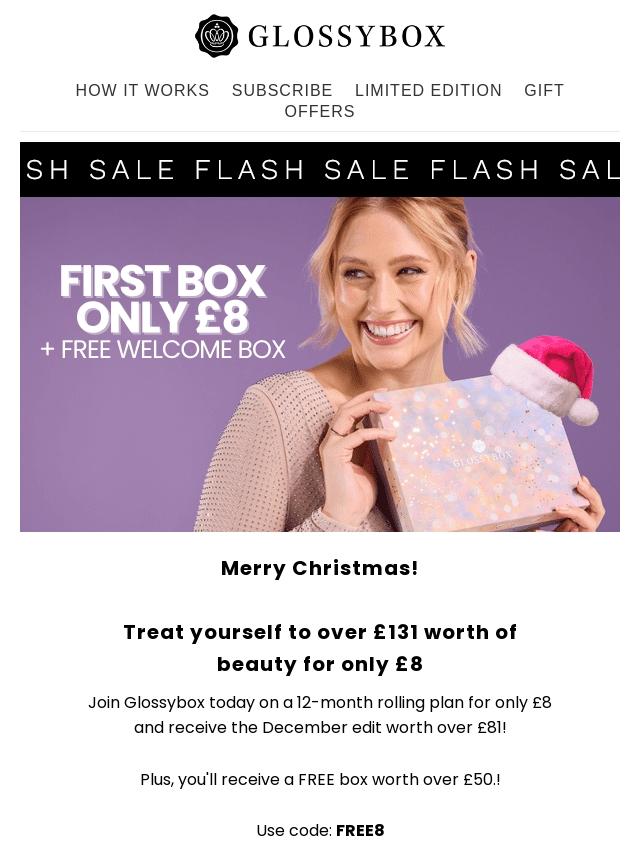Screen dimensions: 640x854
Task: Select the FREE8 promo code text
Action: [360, 831]
